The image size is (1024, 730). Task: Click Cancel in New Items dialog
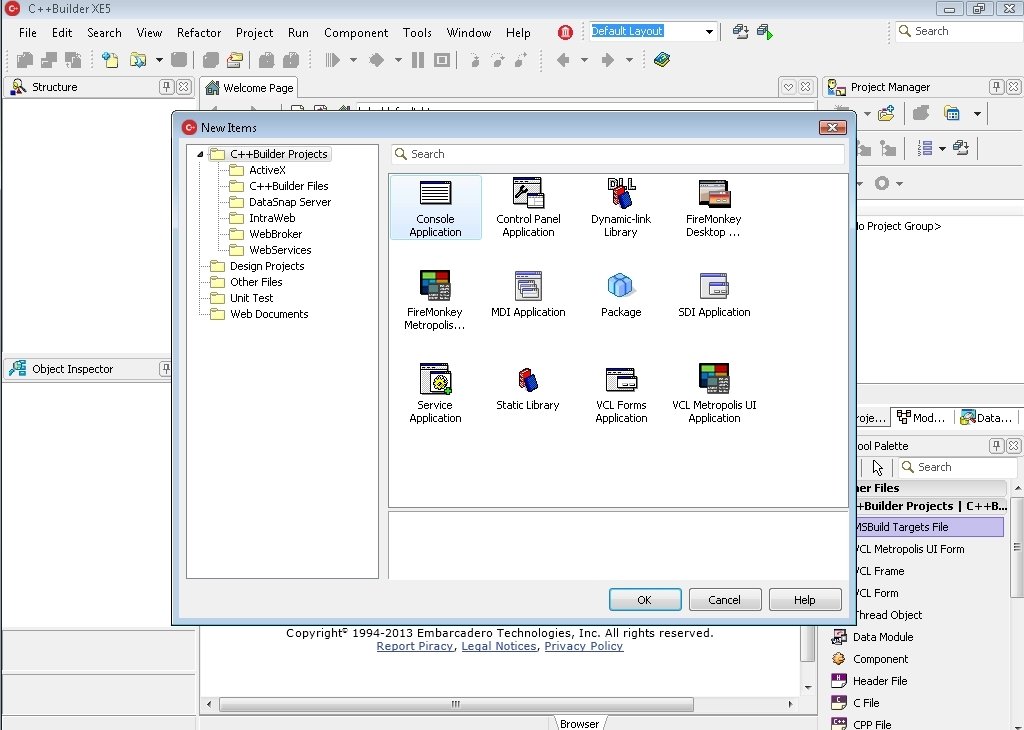pos(725,599)
